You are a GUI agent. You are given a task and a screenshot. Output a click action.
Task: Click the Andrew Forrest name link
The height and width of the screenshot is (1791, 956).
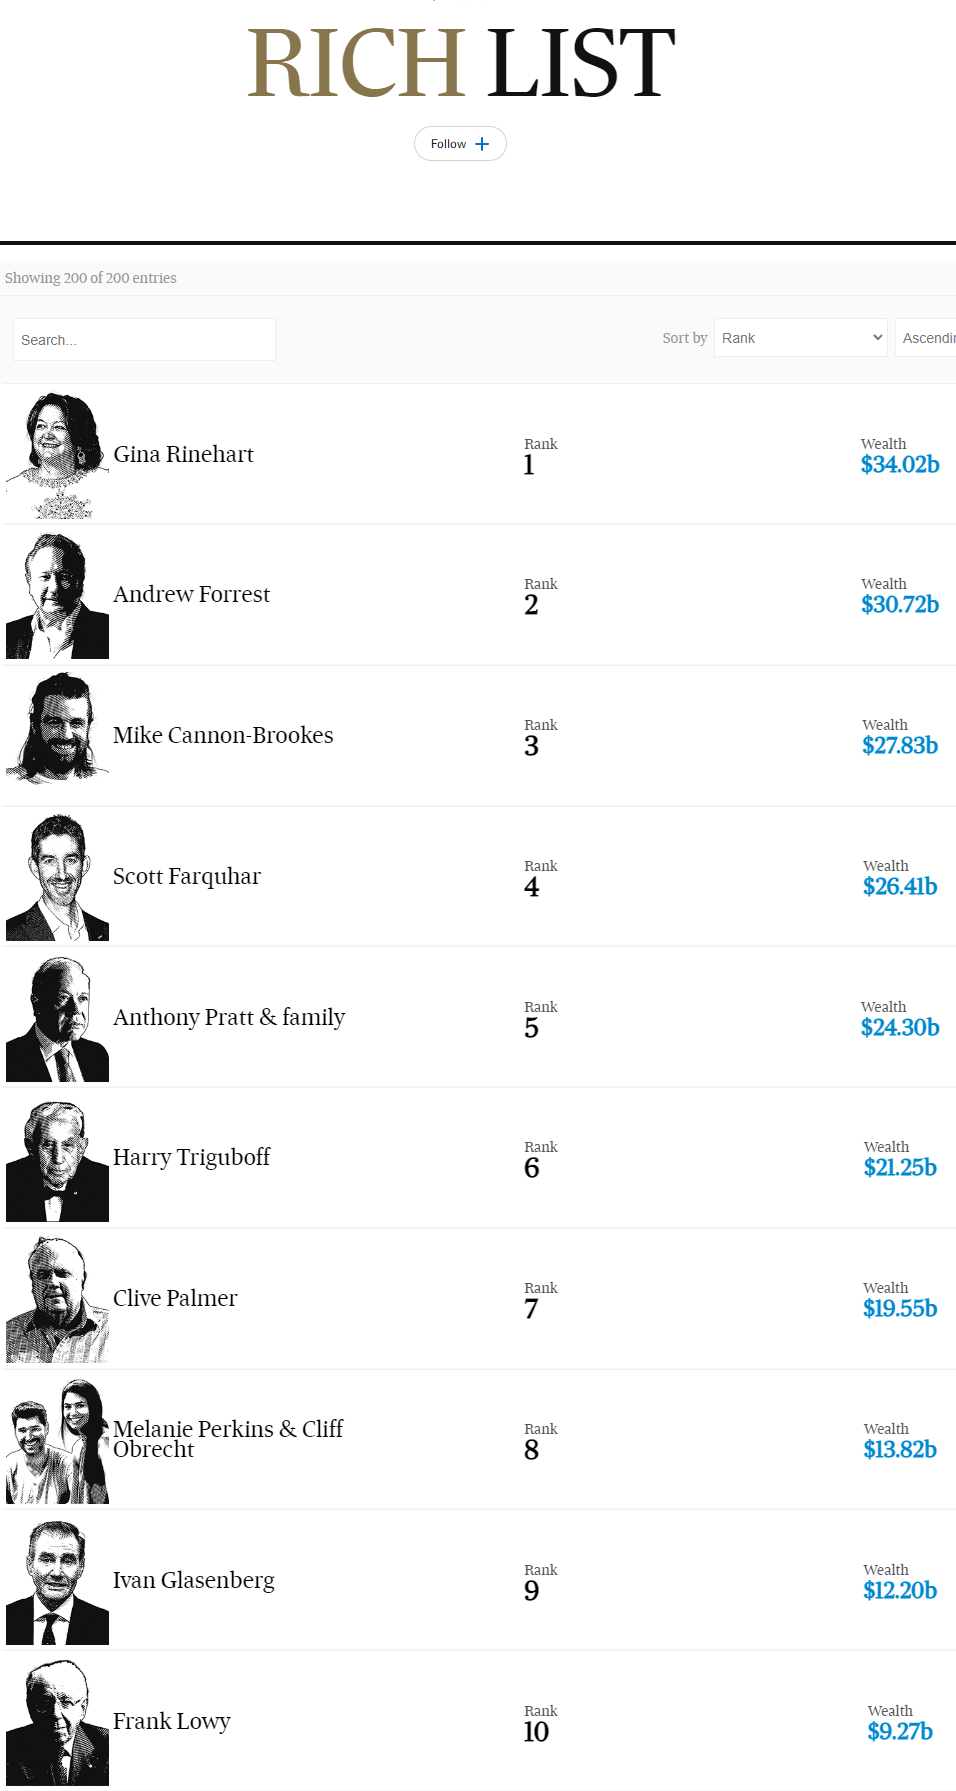(192, 595)
